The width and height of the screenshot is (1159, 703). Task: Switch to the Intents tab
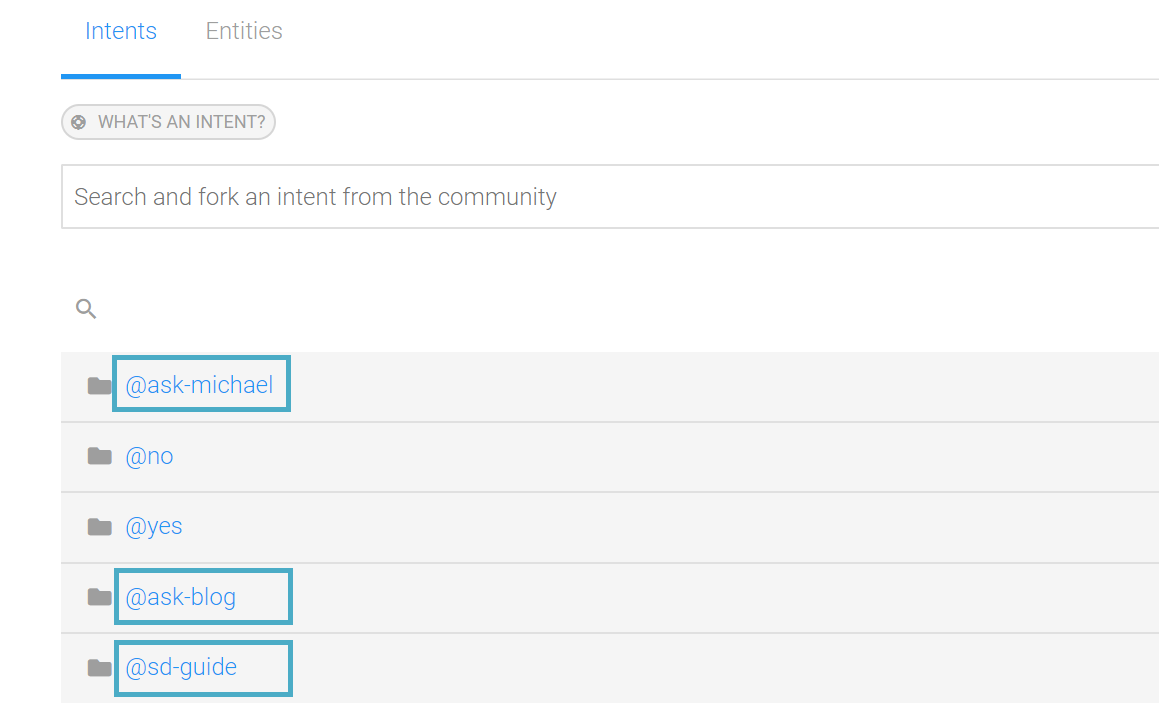tap(120, 31)
